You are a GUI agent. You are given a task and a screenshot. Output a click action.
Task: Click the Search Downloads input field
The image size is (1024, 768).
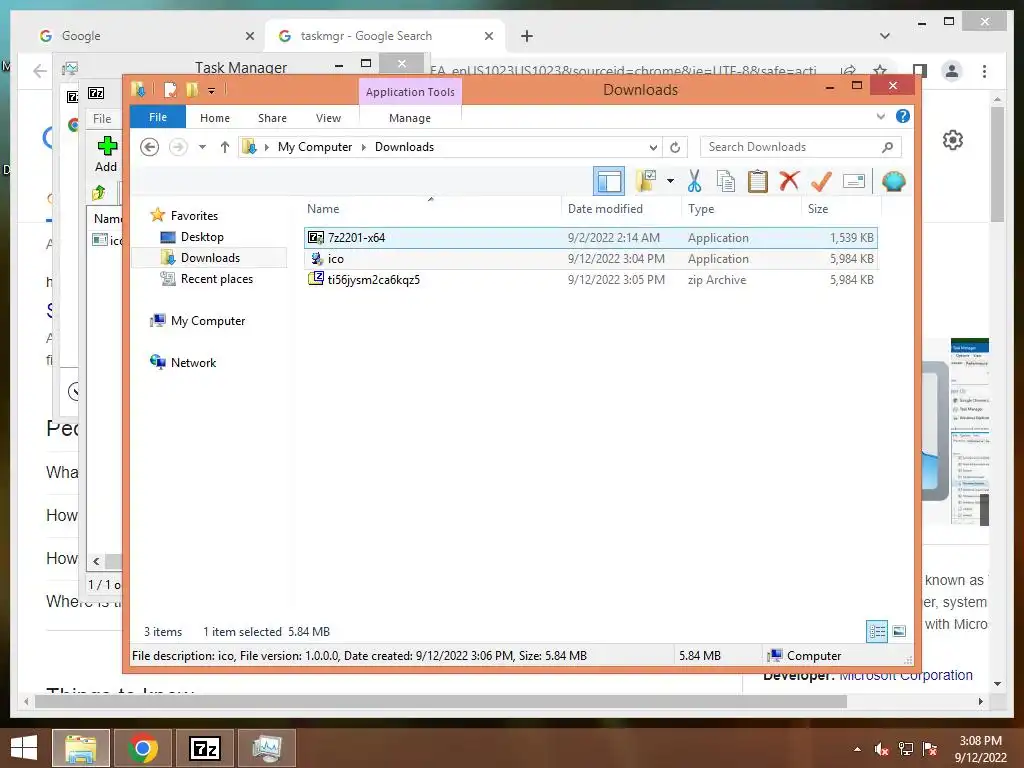[790, 147]
